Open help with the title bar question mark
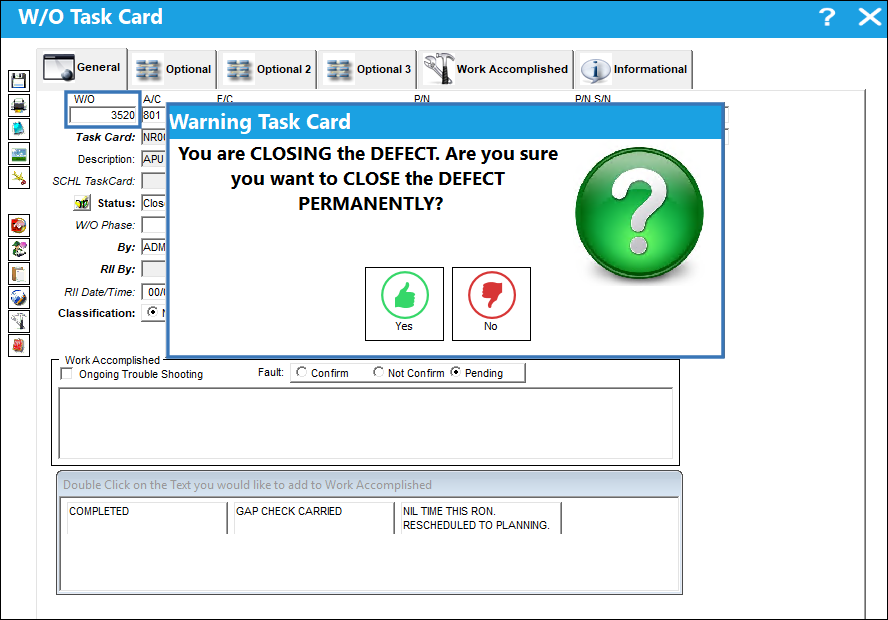 [x=827, y=17]
